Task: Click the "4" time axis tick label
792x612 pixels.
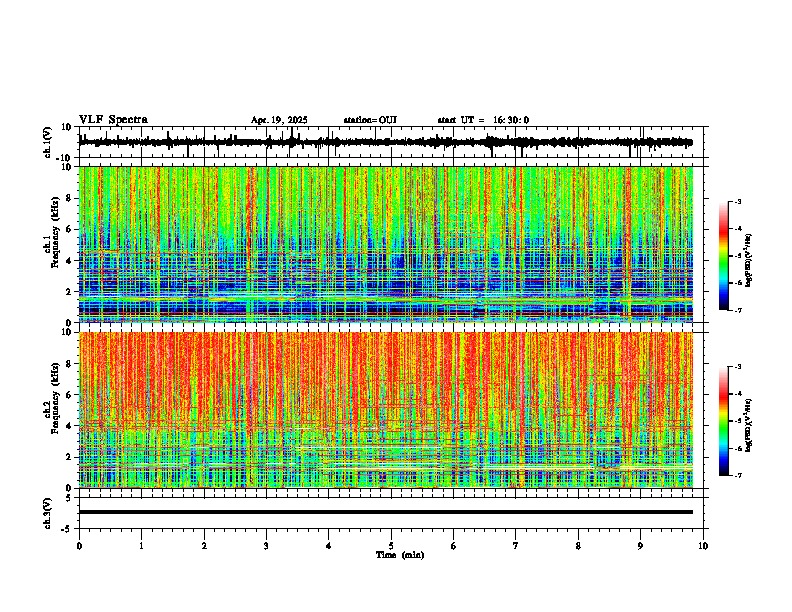Action: (x=329, y=546)
